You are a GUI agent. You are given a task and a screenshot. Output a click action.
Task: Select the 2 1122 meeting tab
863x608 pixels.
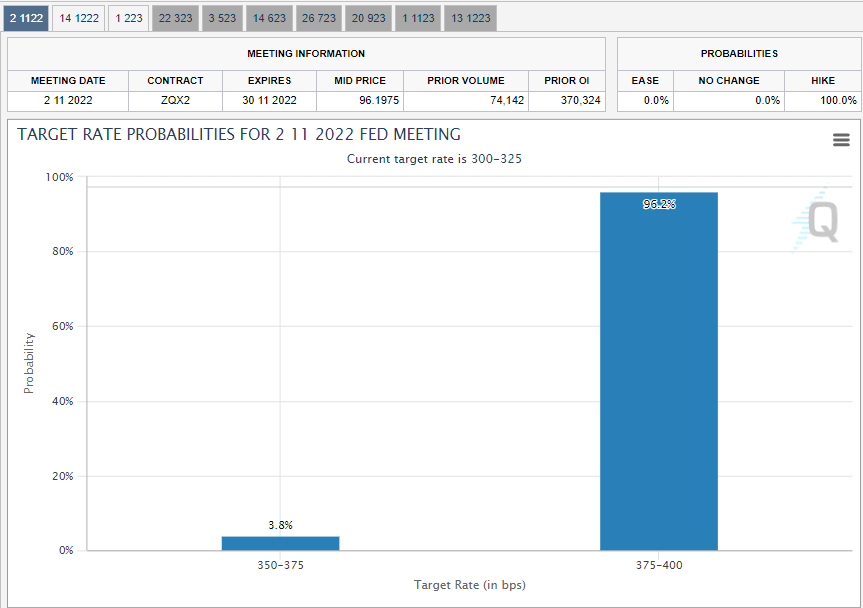click(27, 18)
